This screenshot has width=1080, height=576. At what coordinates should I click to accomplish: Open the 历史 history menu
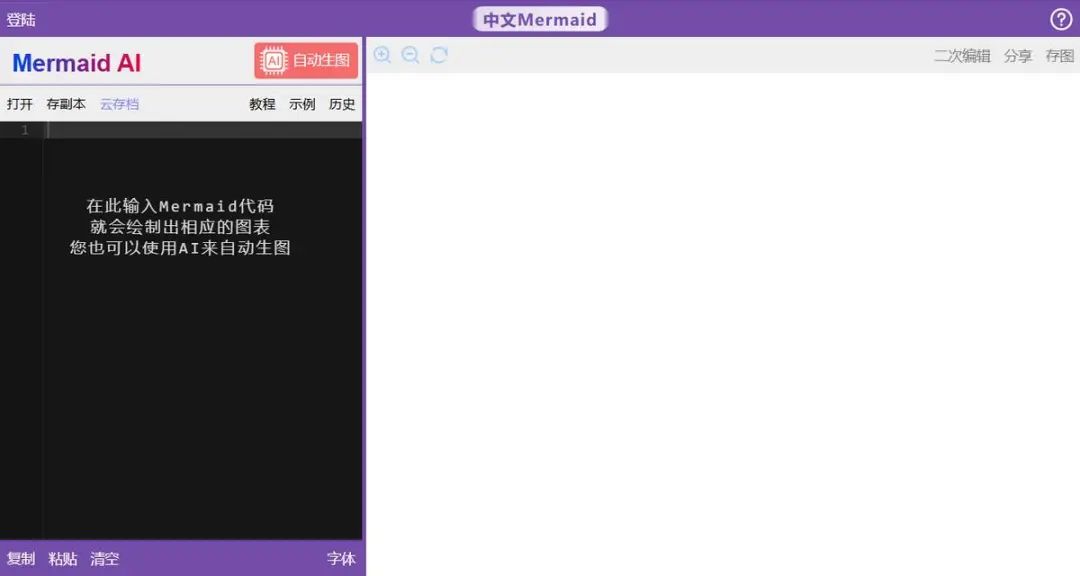click(x=342, y=104)
